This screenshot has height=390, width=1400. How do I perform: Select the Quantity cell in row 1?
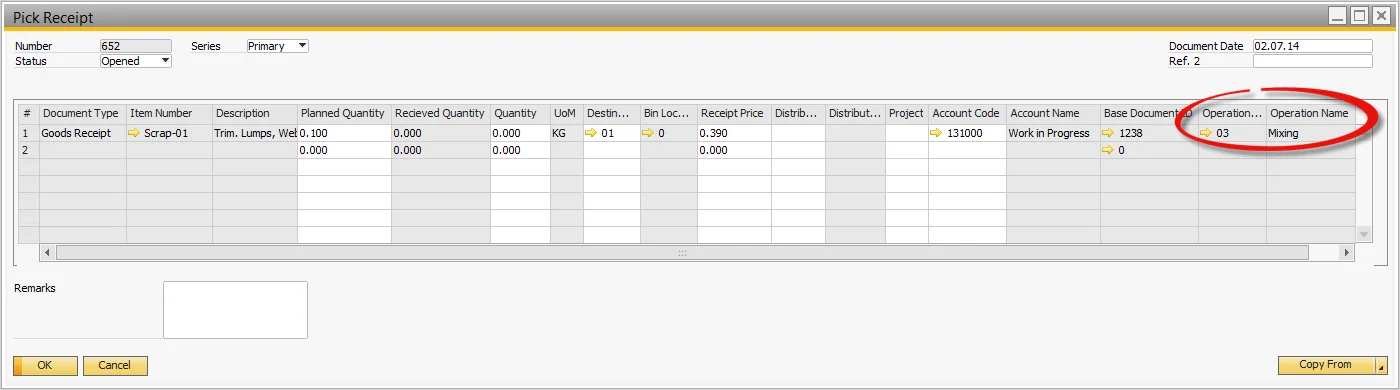click(x=520, y=133)
